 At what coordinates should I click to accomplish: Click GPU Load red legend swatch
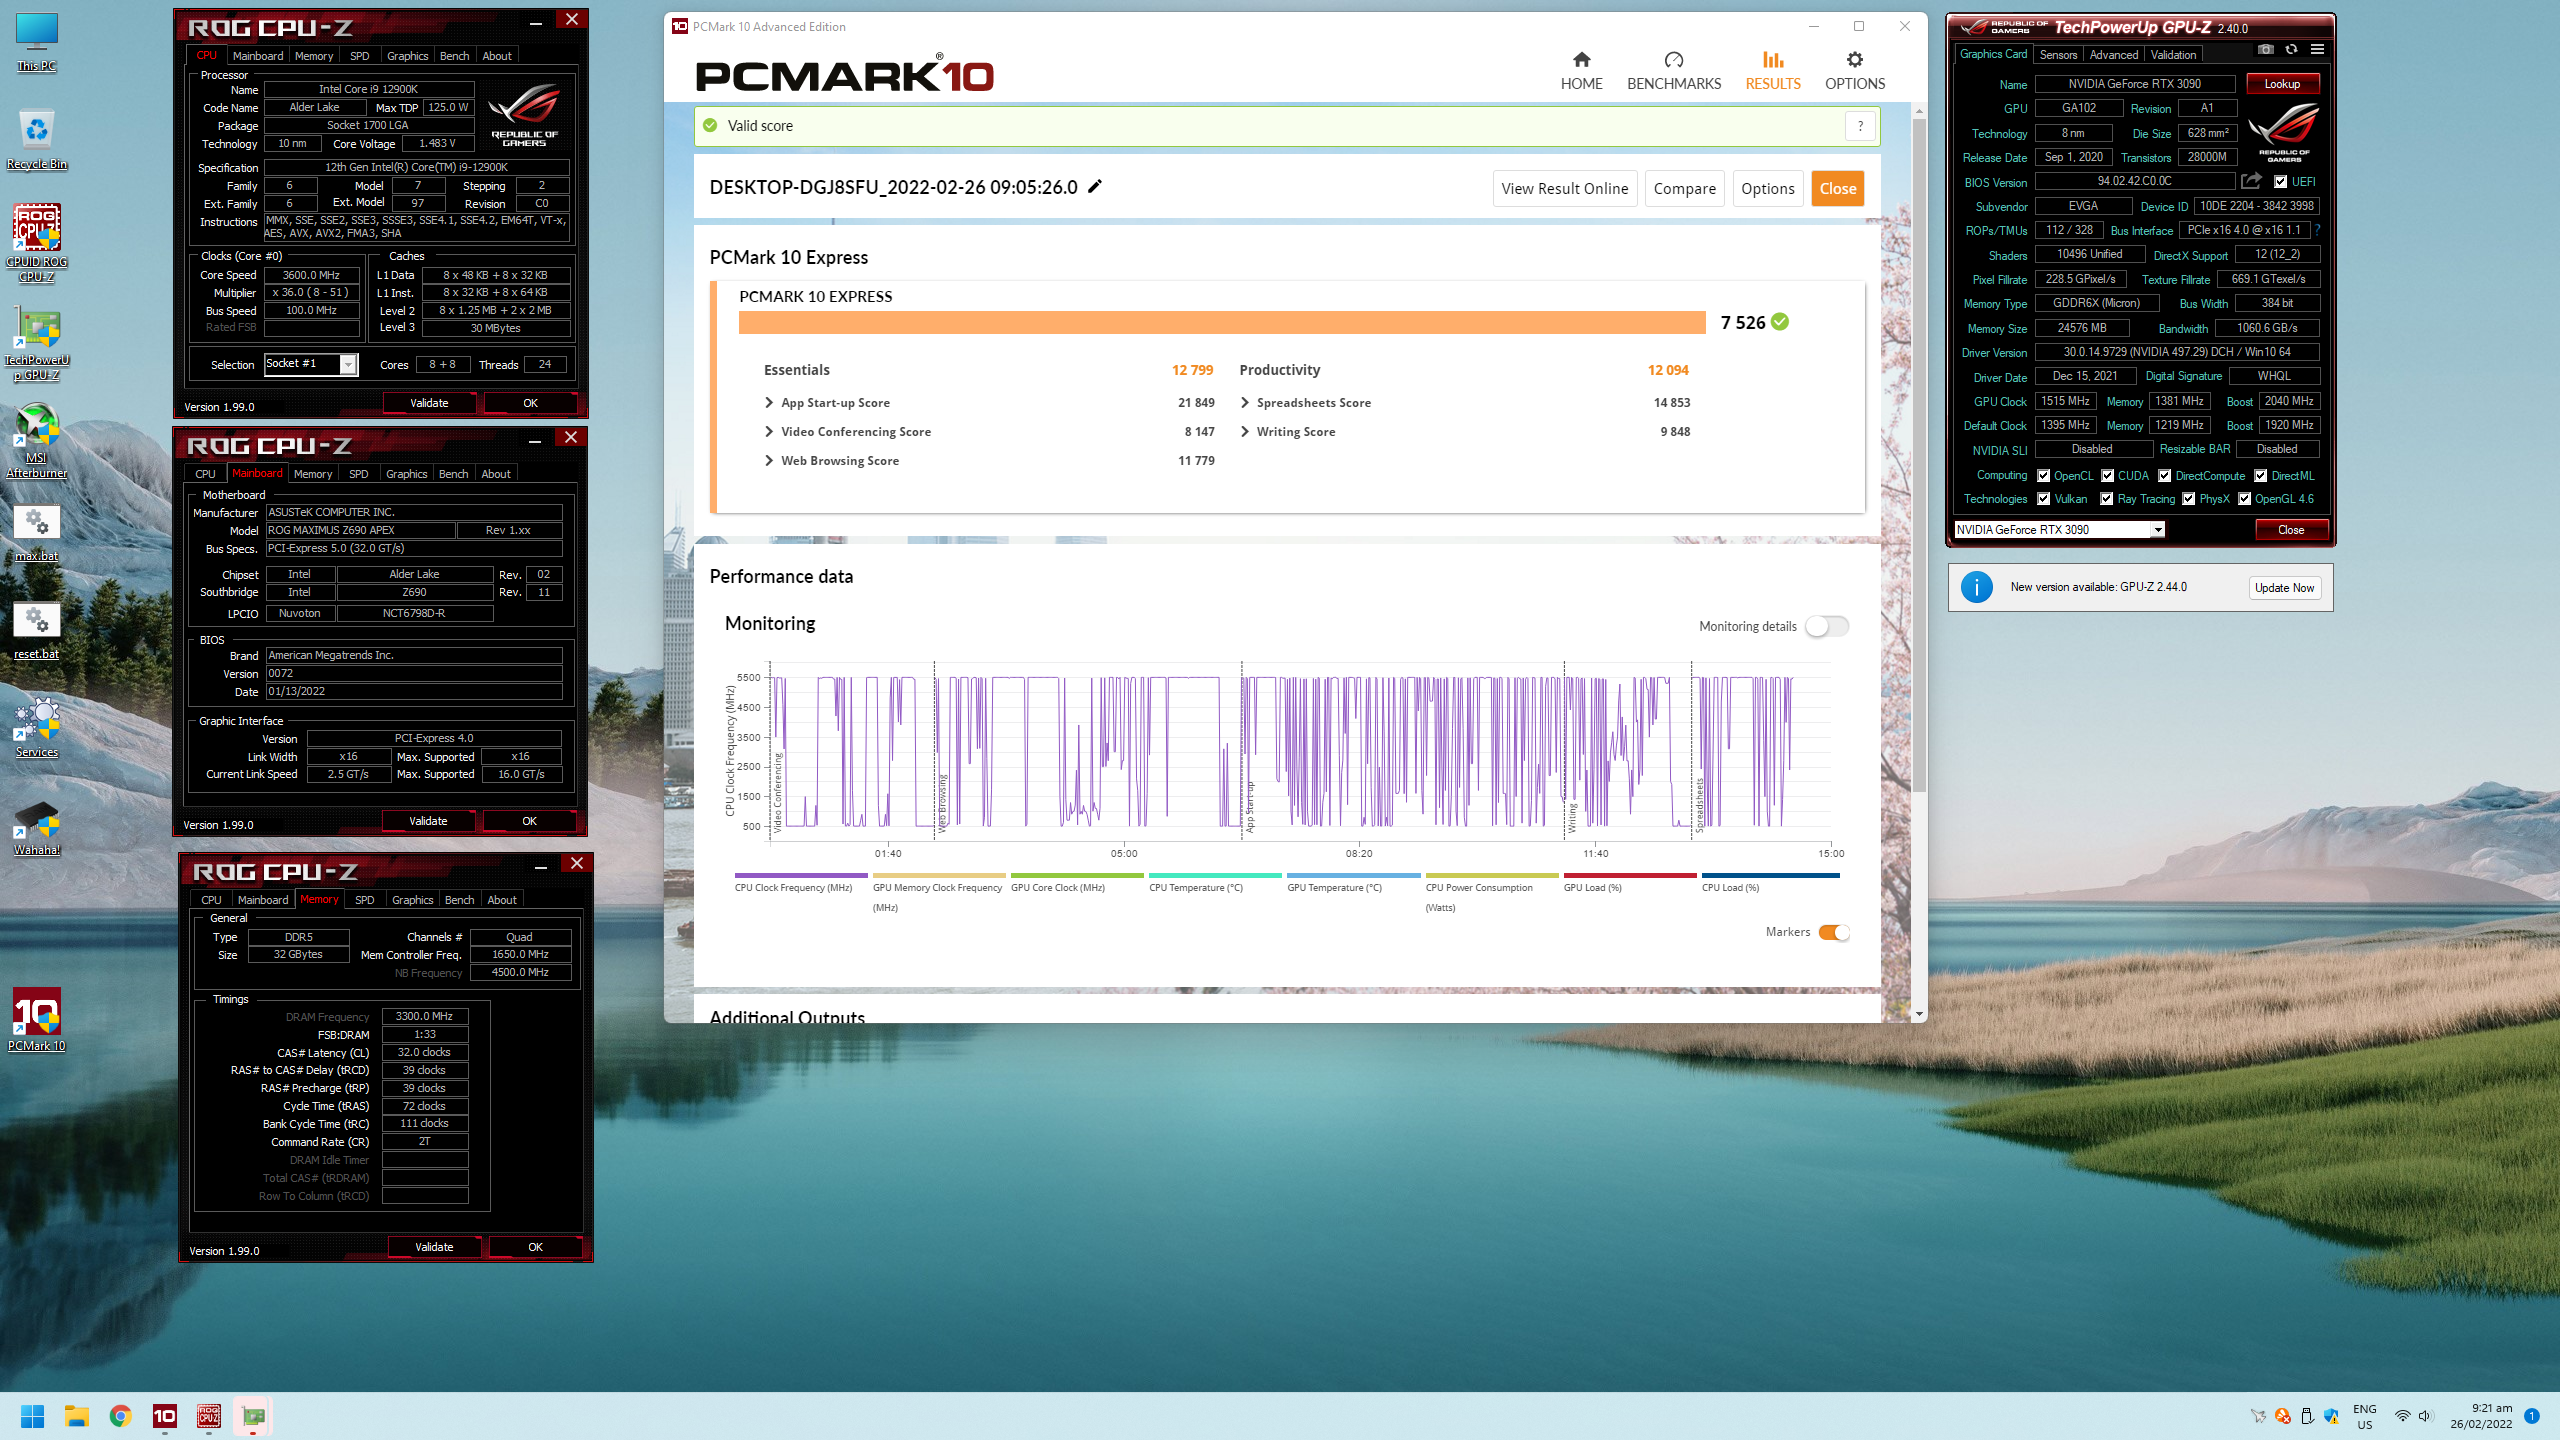1630,875
